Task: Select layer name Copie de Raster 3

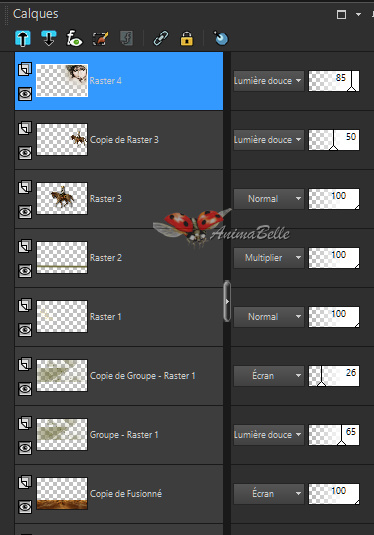Action: click(x=124, y=140)
